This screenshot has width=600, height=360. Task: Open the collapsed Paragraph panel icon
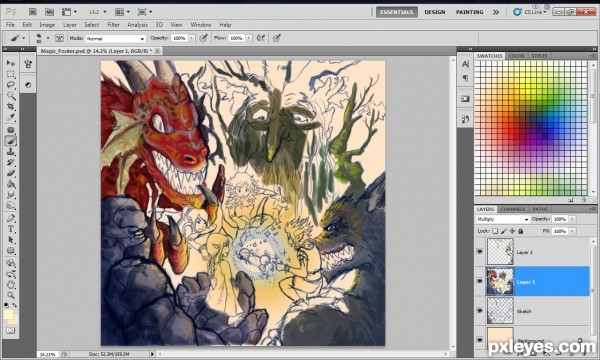coord(465,78)
